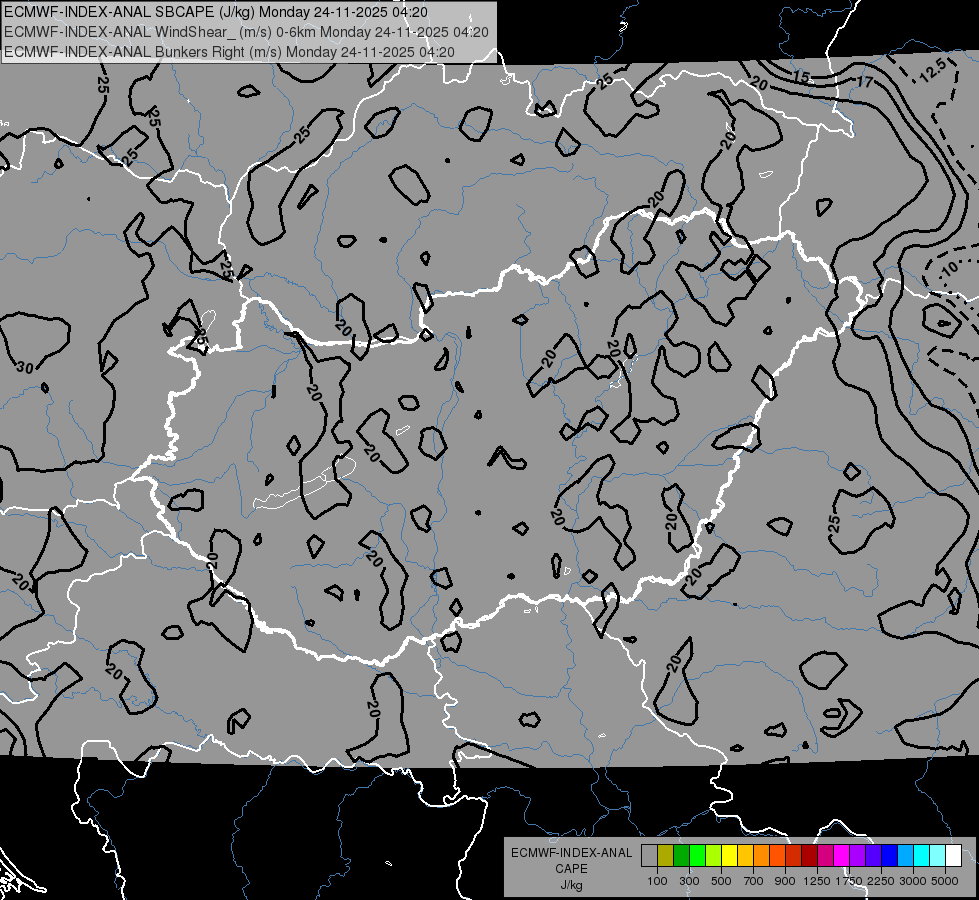Click the WindShear 0-6km title line
The width and height of the screenshot is (979, 900).
click(x=247, y=32)
